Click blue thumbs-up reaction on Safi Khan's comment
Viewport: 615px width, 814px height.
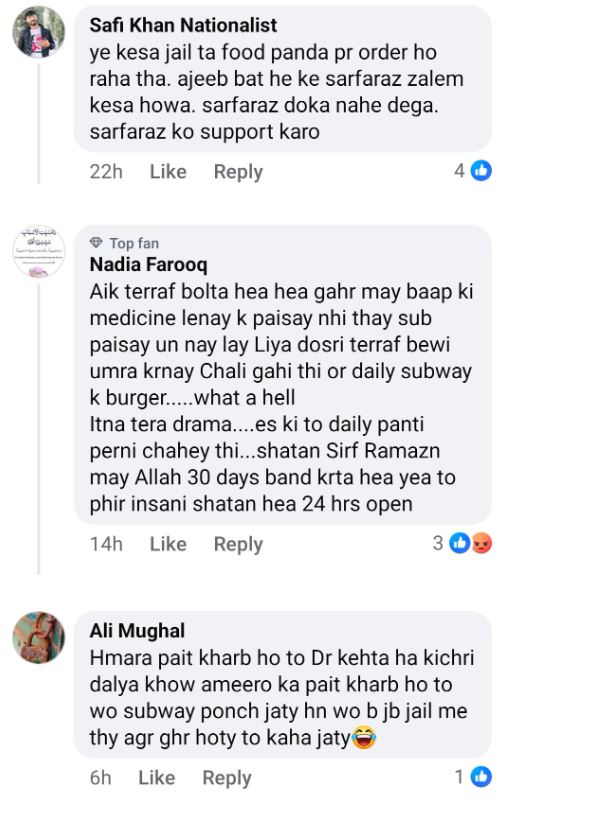coord(481,171)
